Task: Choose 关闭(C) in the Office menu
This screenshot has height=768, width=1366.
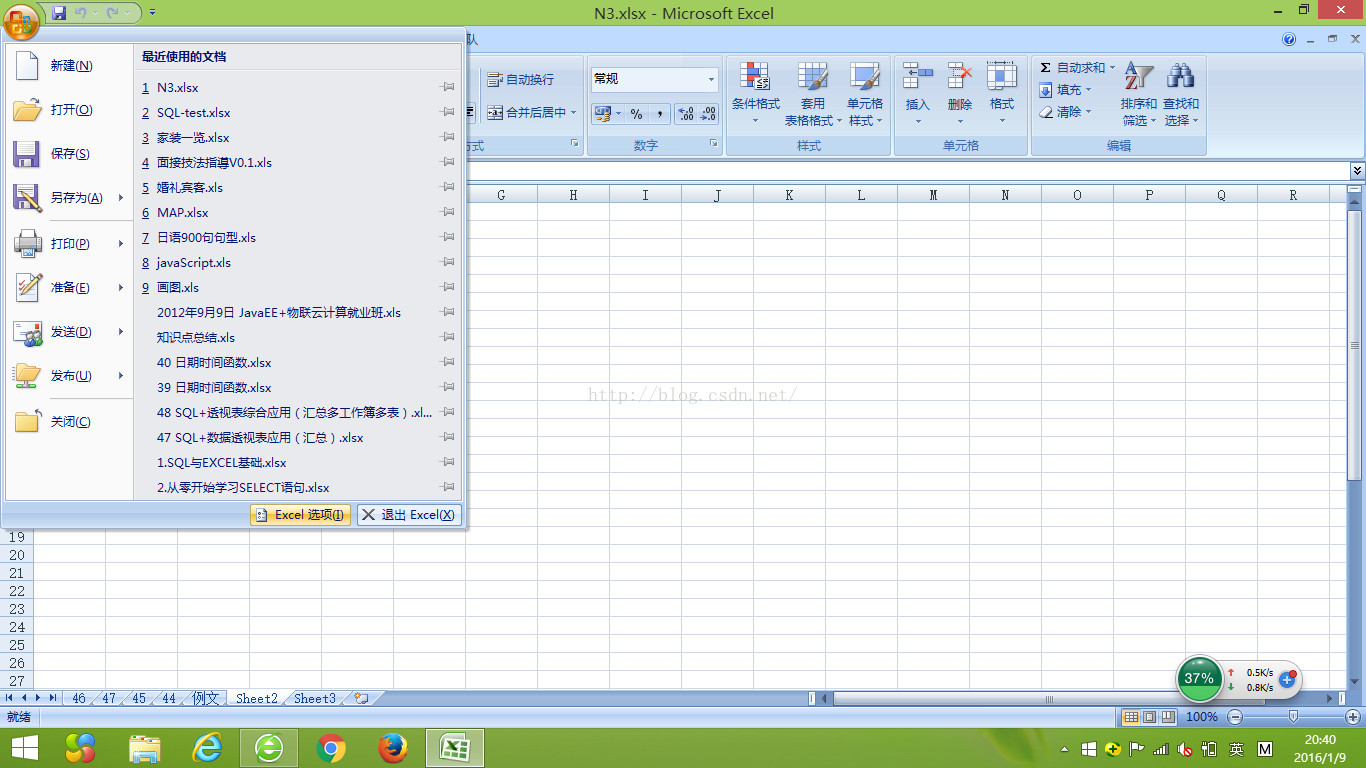Action: click(70, 422)
